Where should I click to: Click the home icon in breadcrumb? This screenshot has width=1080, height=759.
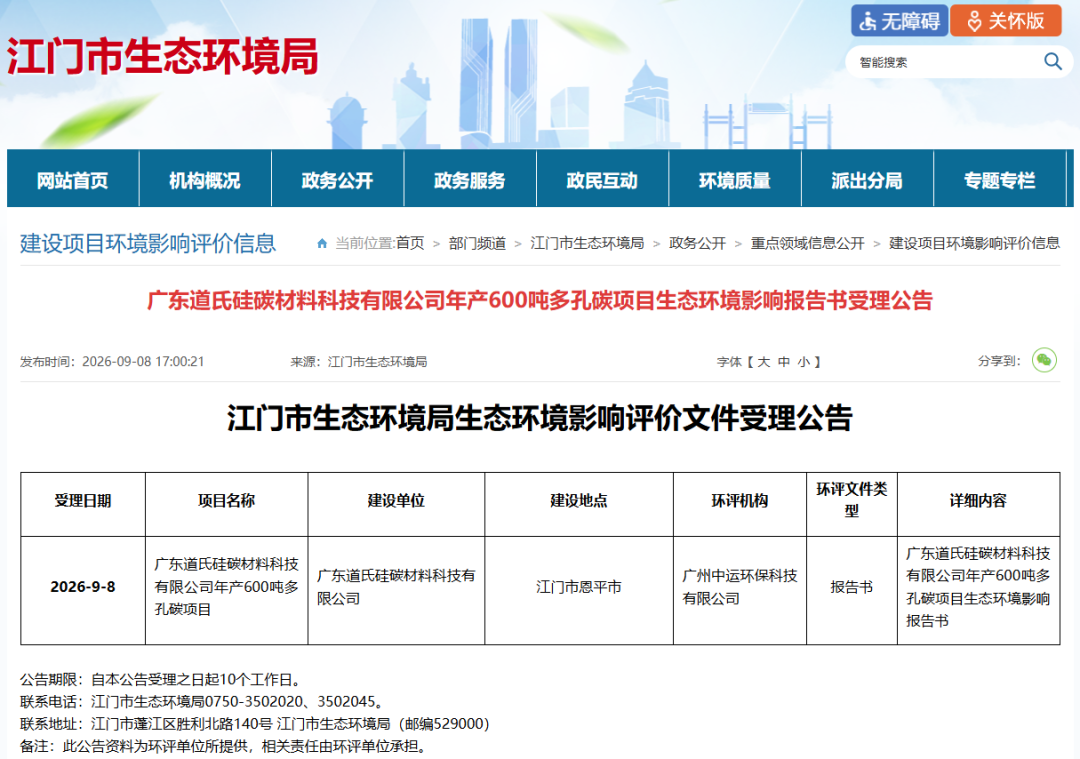(x=322, y=243)
